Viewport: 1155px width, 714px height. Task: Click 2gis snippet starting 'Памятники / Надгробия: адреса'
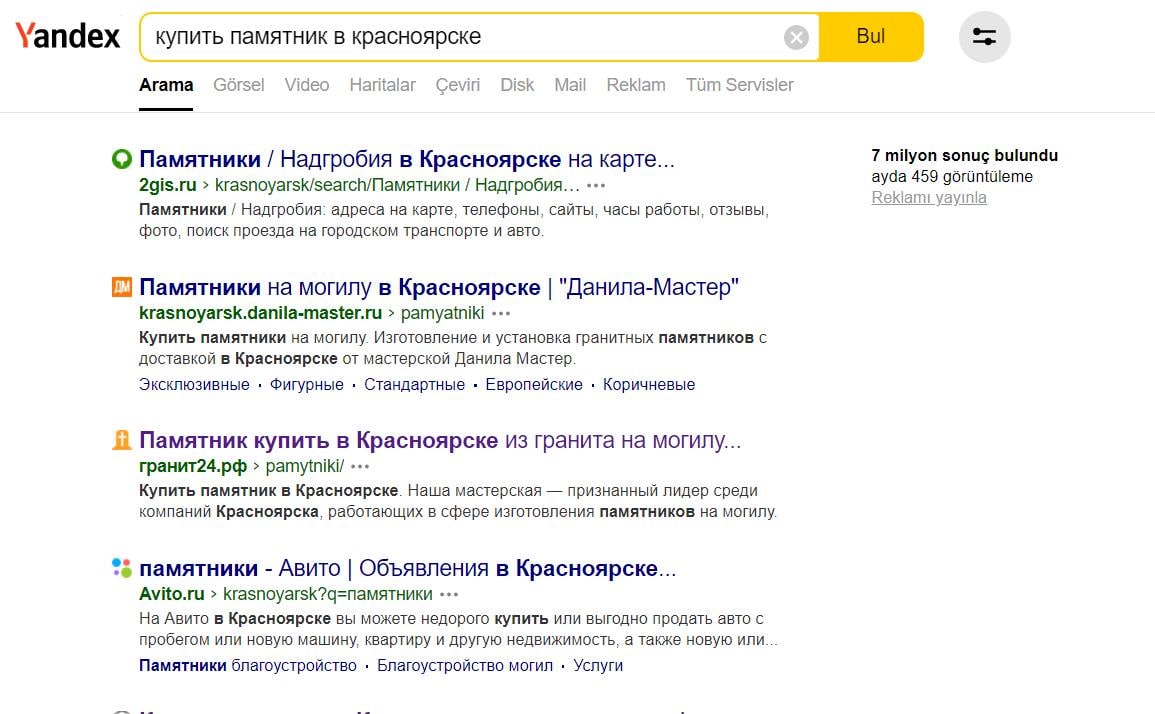(454, 220)
